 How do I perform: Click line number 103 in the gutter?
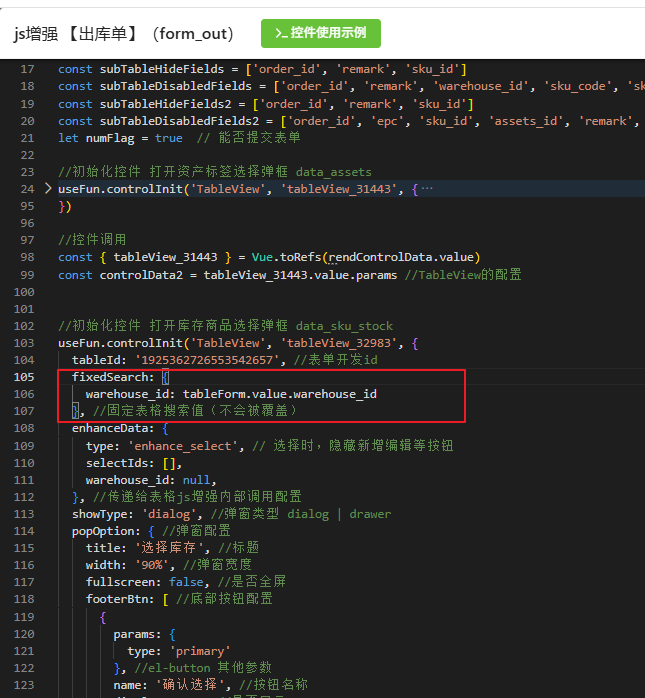[x=24, y=343]
